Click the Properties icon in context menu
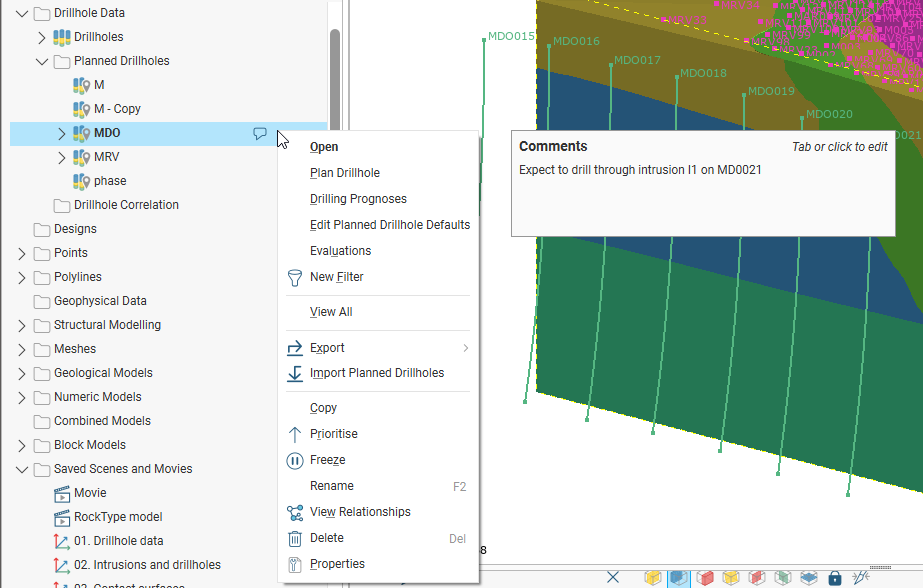923x588 pixels. pos(295,564)
